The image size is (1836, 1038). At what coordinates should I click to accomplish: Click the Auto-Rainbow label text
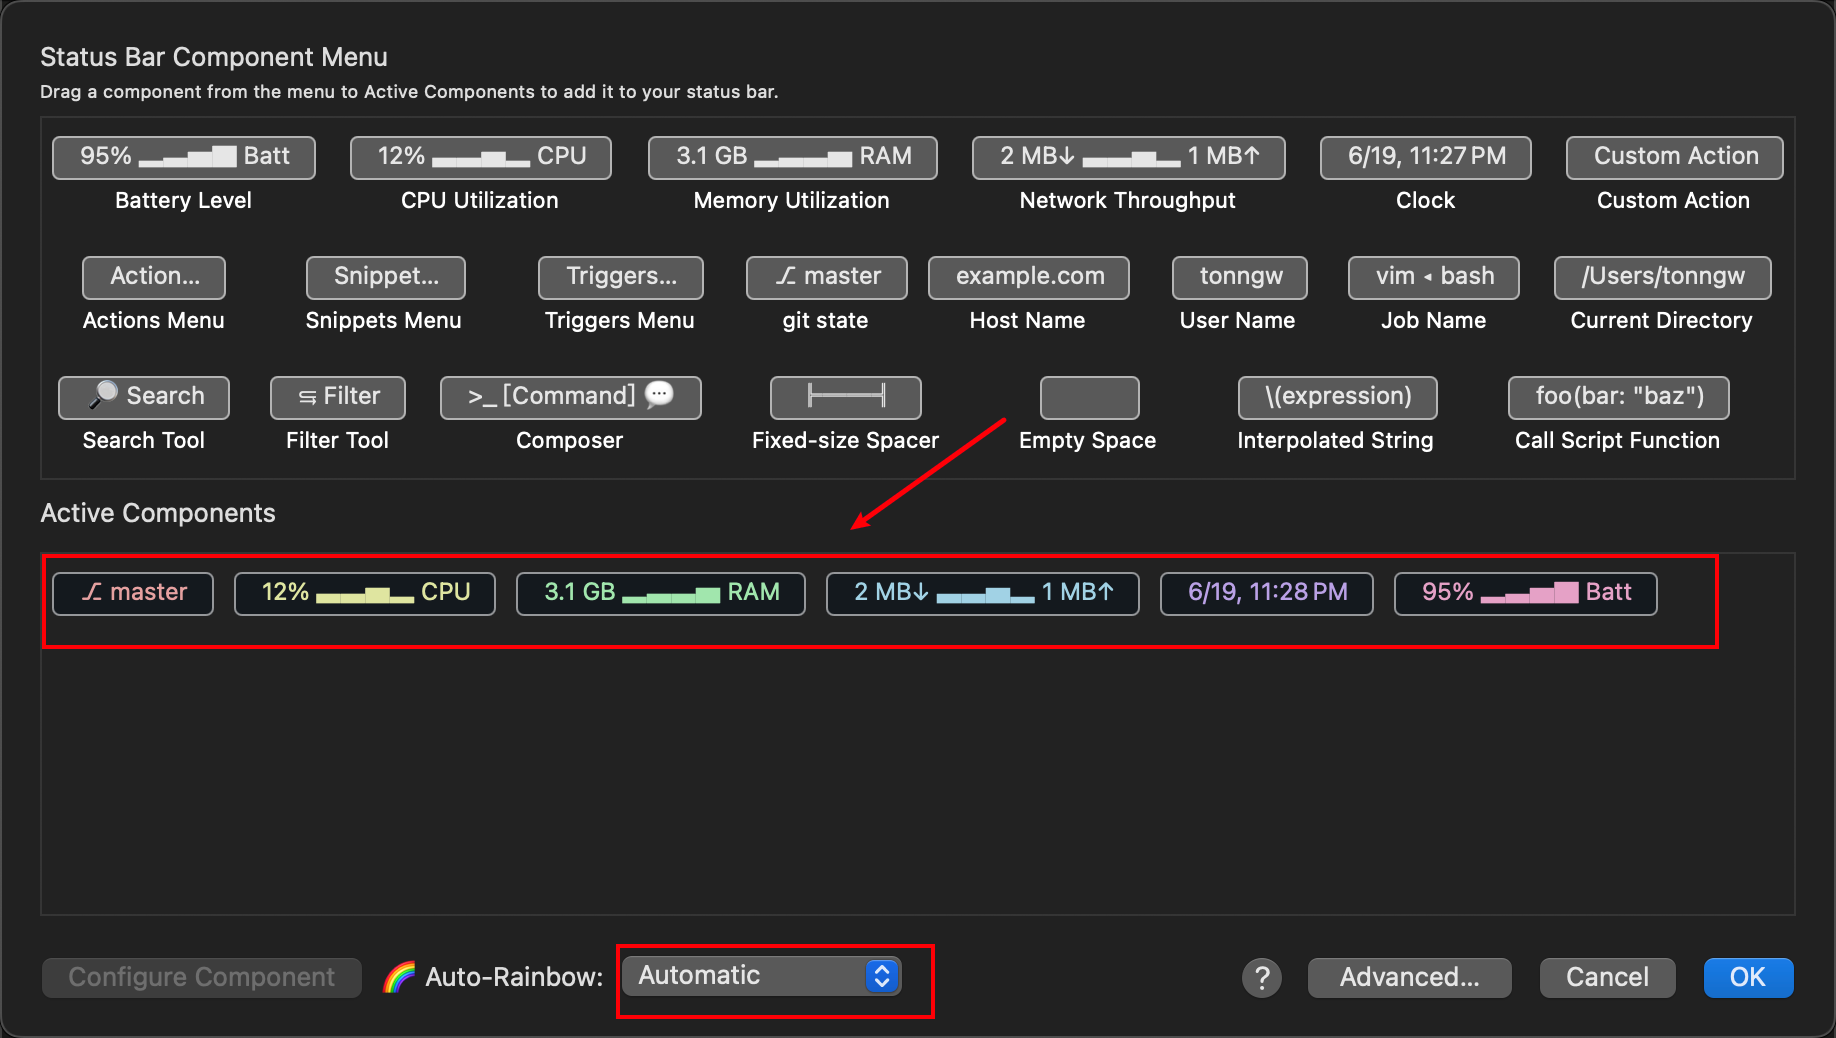pos(514,977)
